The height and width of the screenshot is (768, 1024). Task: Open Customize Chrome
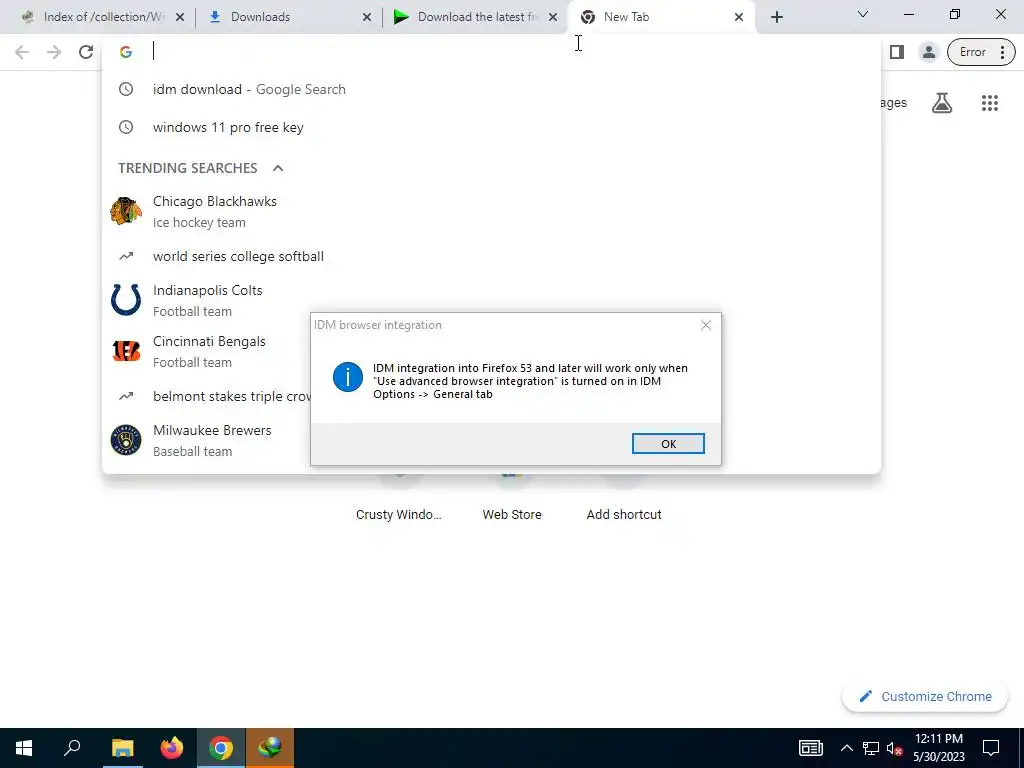point(925,697)
